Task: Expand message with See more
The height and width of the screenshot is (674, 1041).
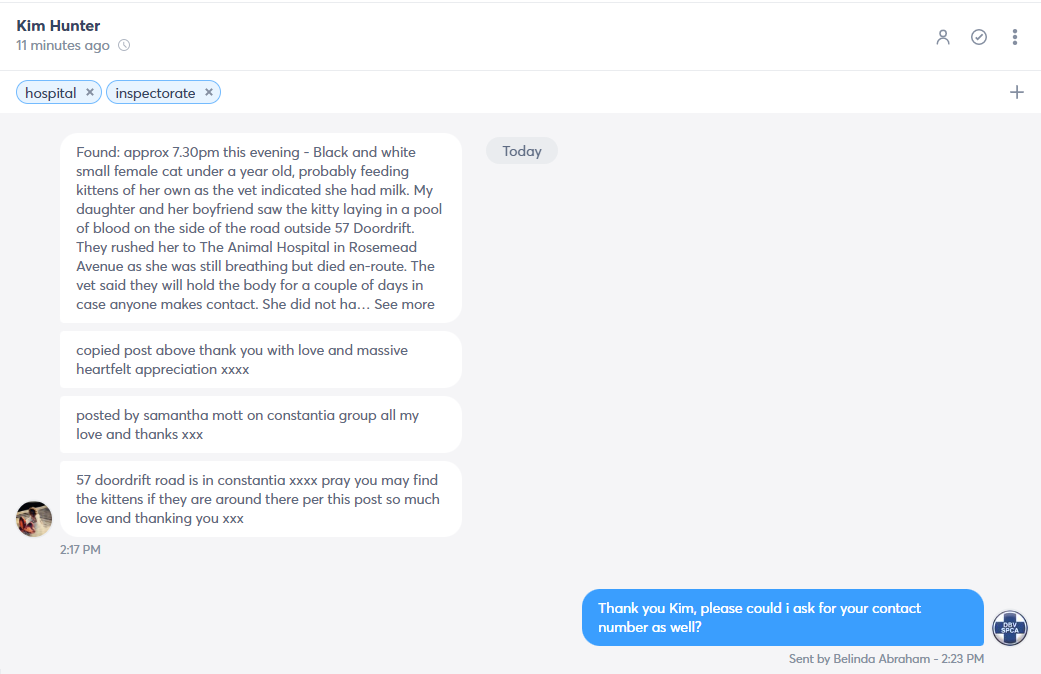Action: coord(404,304)
